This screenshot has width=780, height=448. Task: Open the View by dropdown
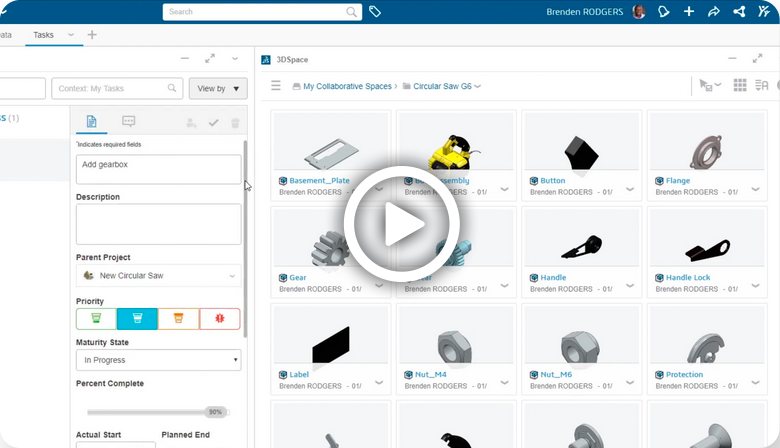(218, 89)
